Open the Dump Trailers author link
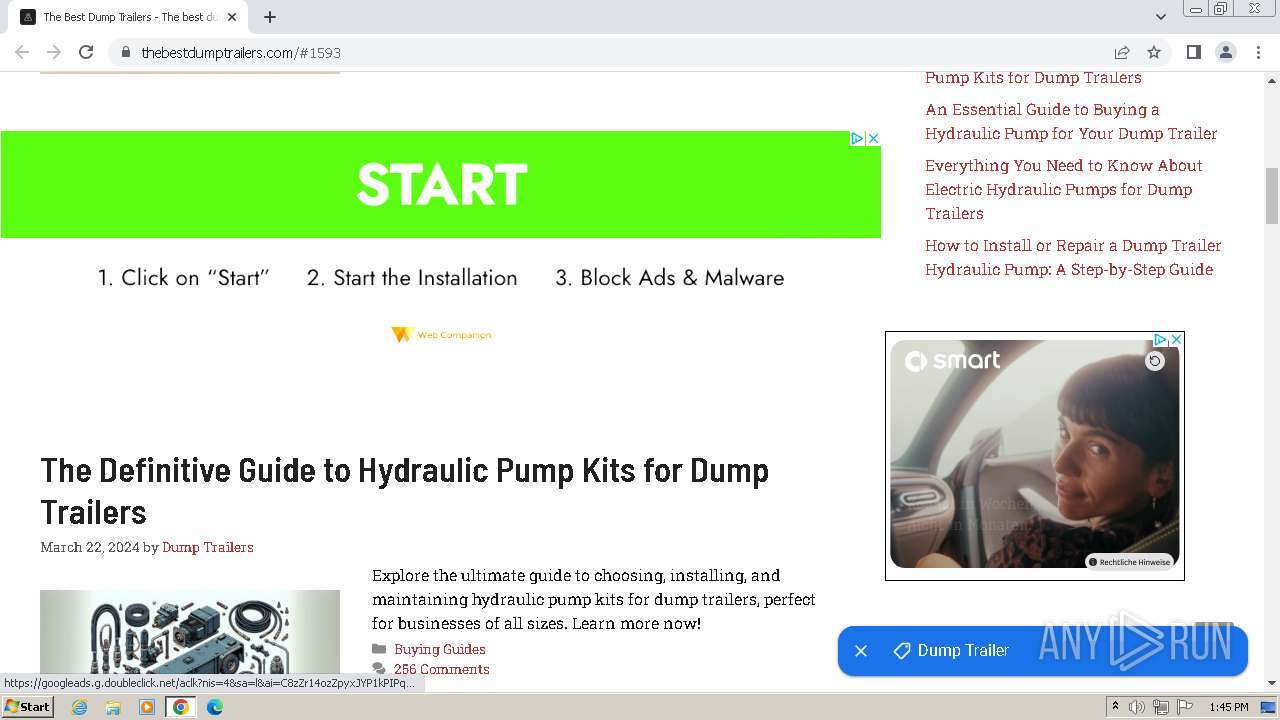Image resolution: width=1280 pixels, height=720 pixels. click(x=208, y=547)
